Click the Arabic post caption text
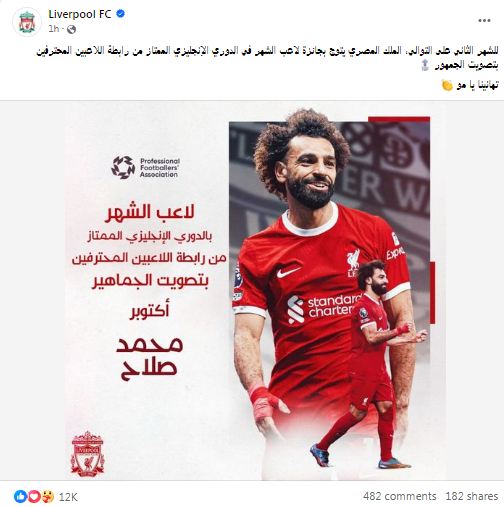The image size is (504, 507). (267, 58)
